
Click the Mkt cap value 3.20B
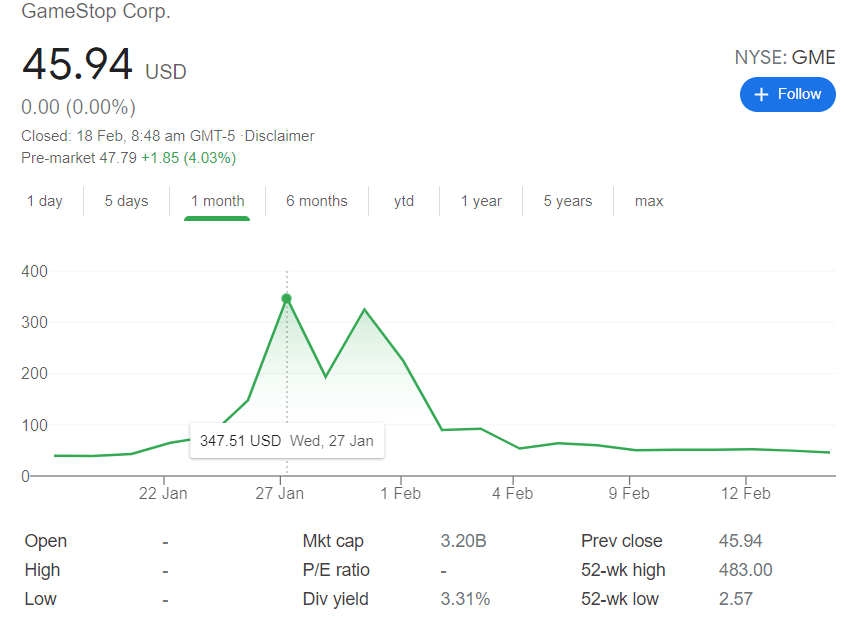point(463,541)
